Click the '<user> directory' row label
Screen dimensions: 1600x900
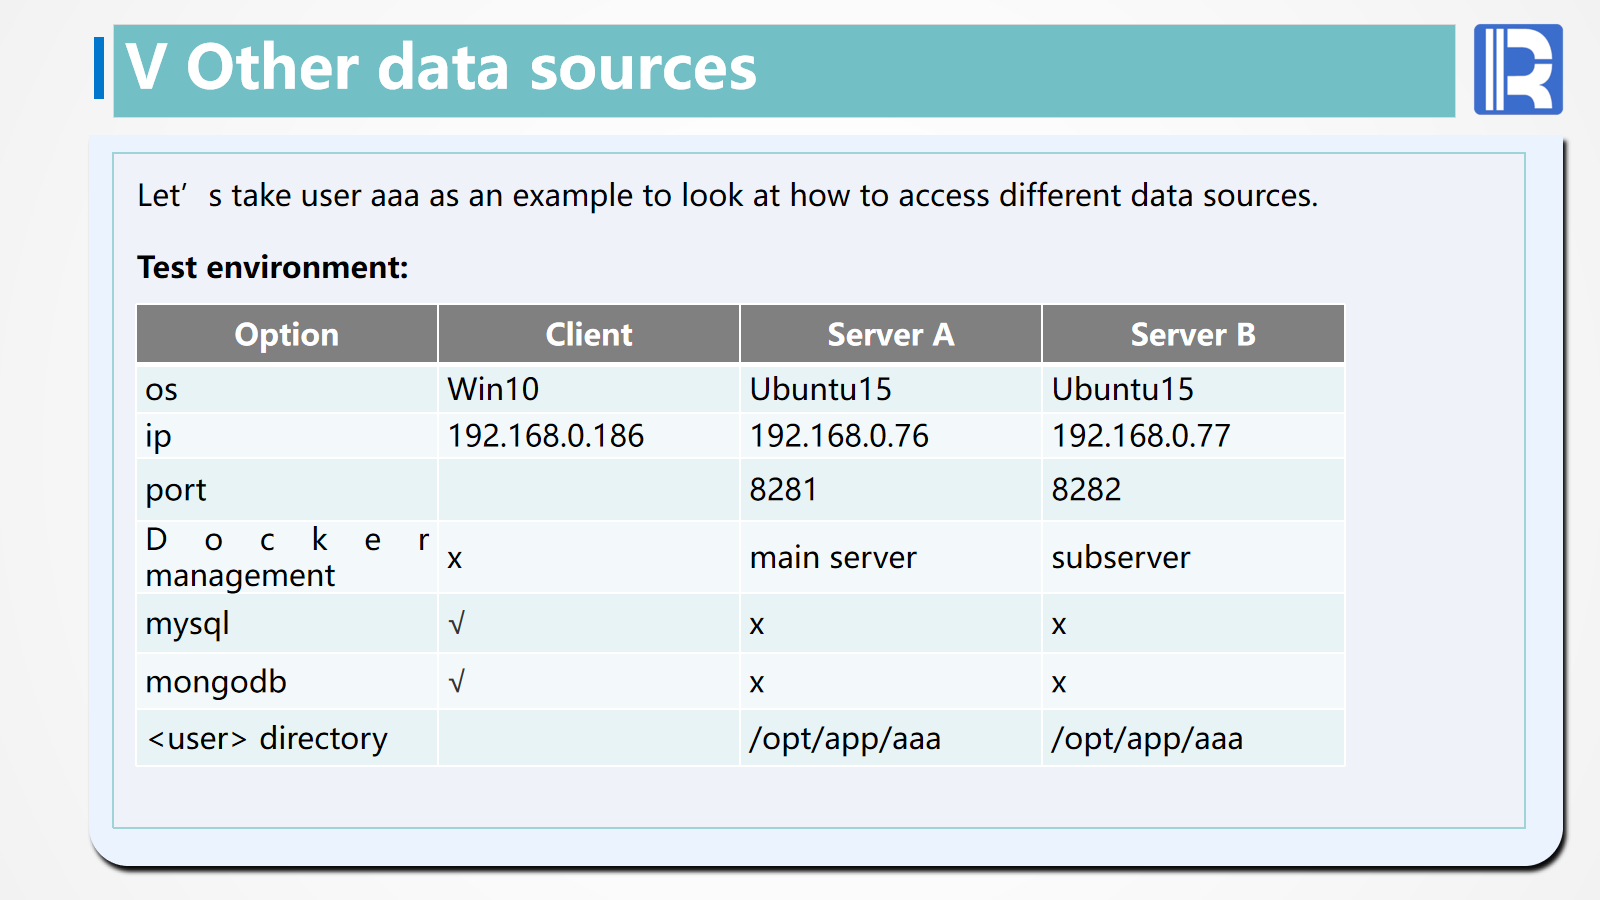(267, 739)
